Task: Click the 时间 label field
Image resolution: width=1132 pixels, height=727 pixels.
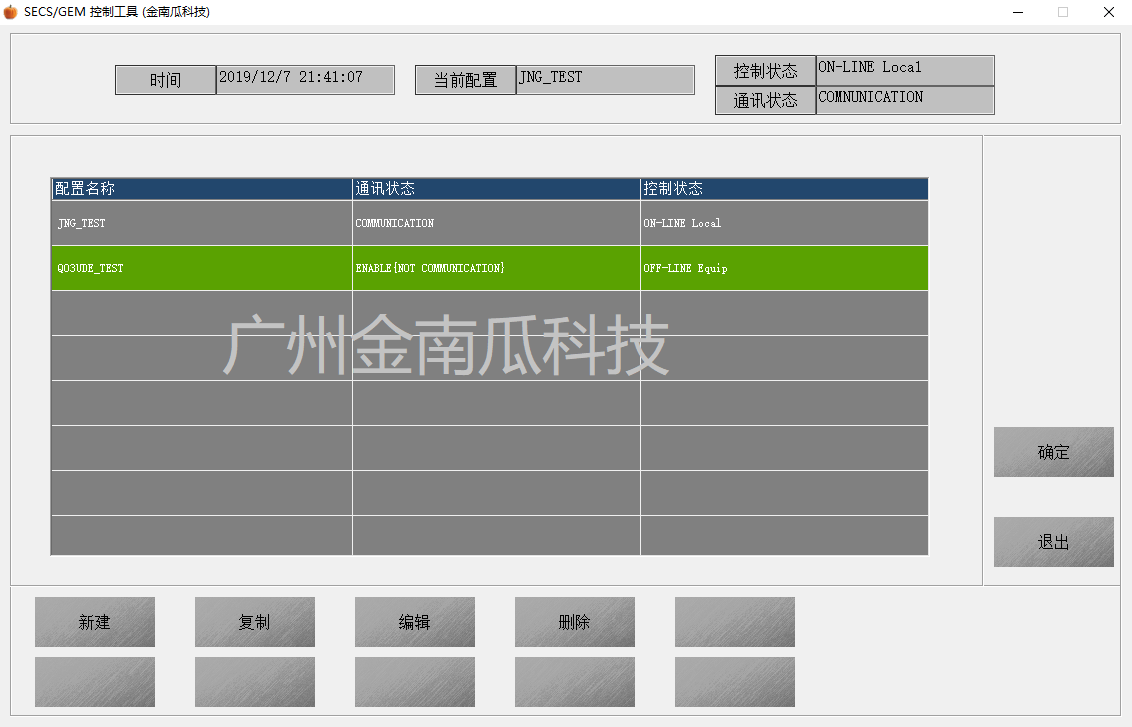Action: point(165,79)
